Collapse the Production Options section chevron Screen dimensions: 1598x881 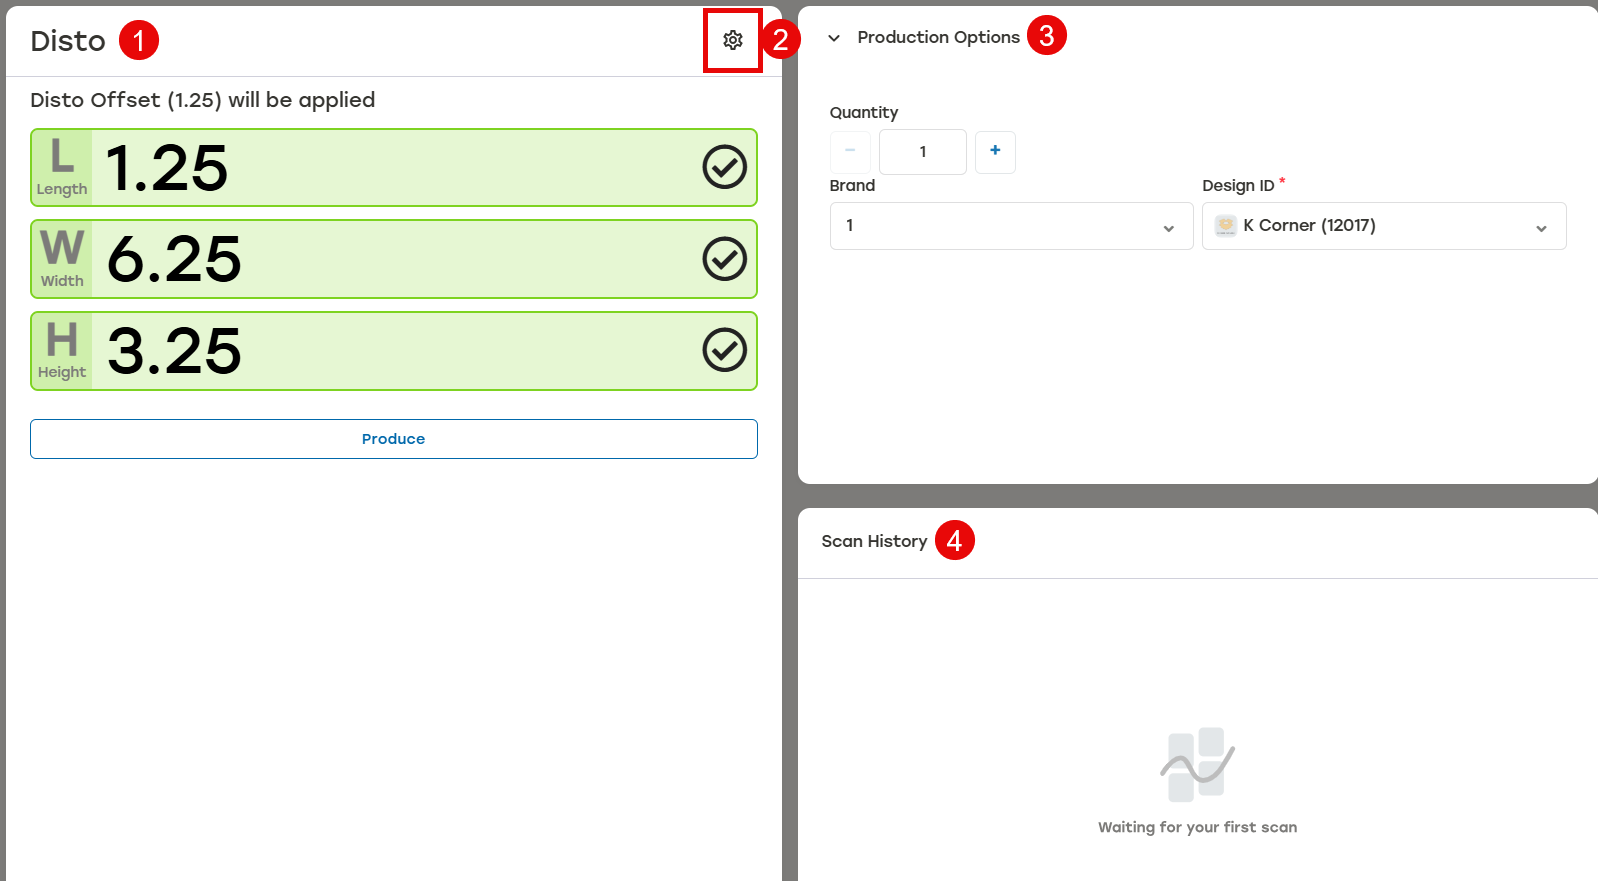pos(834,38)
